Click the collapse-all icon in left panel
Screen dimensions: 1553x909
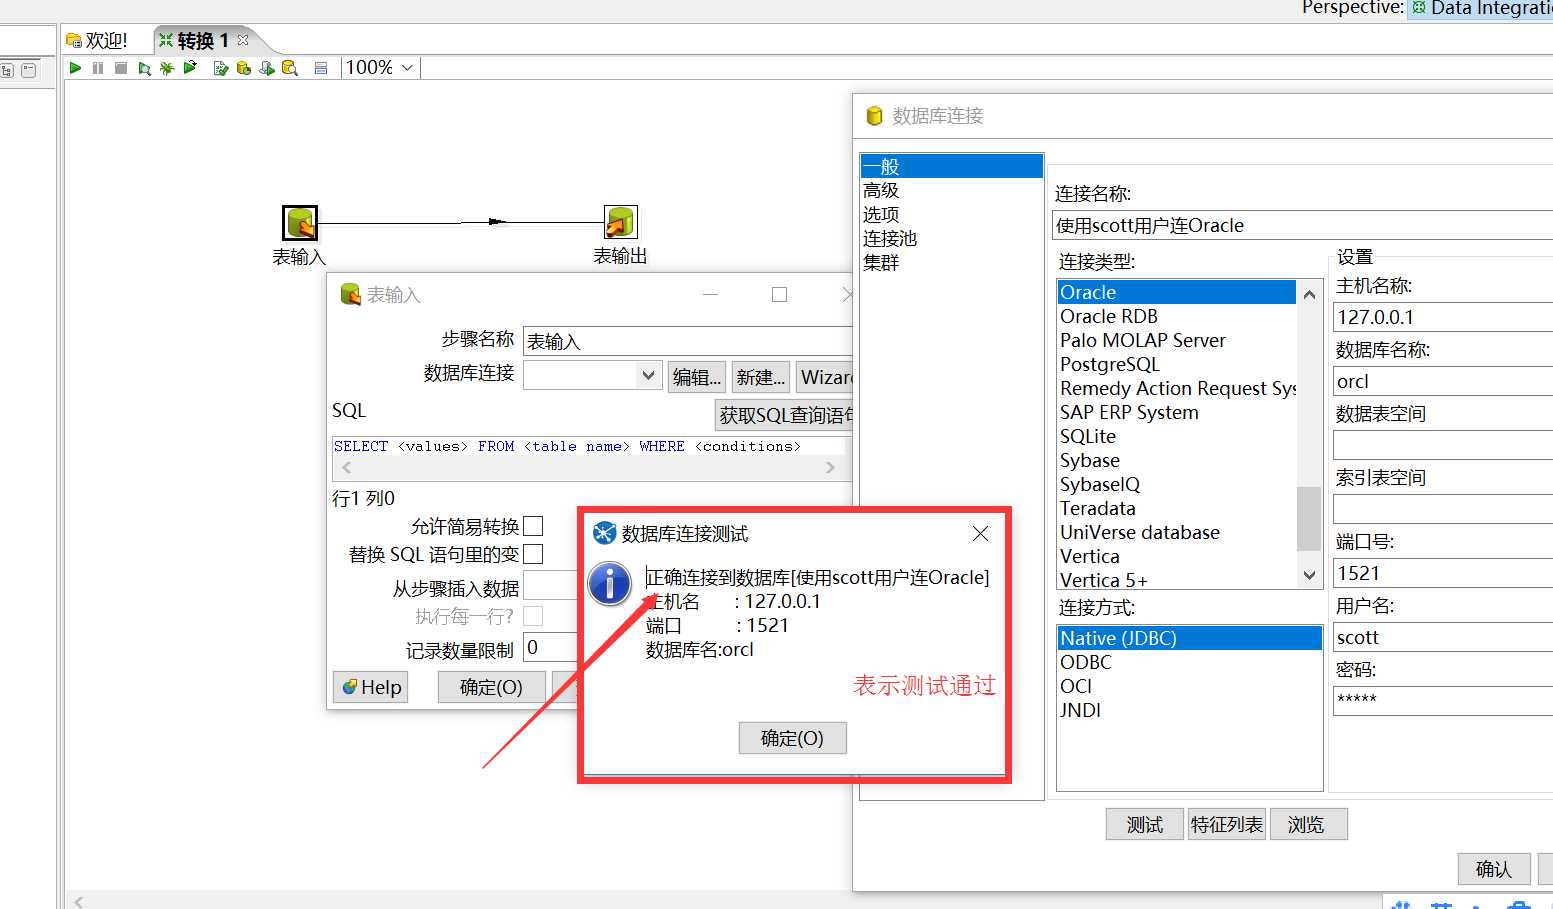pos(28,70)
